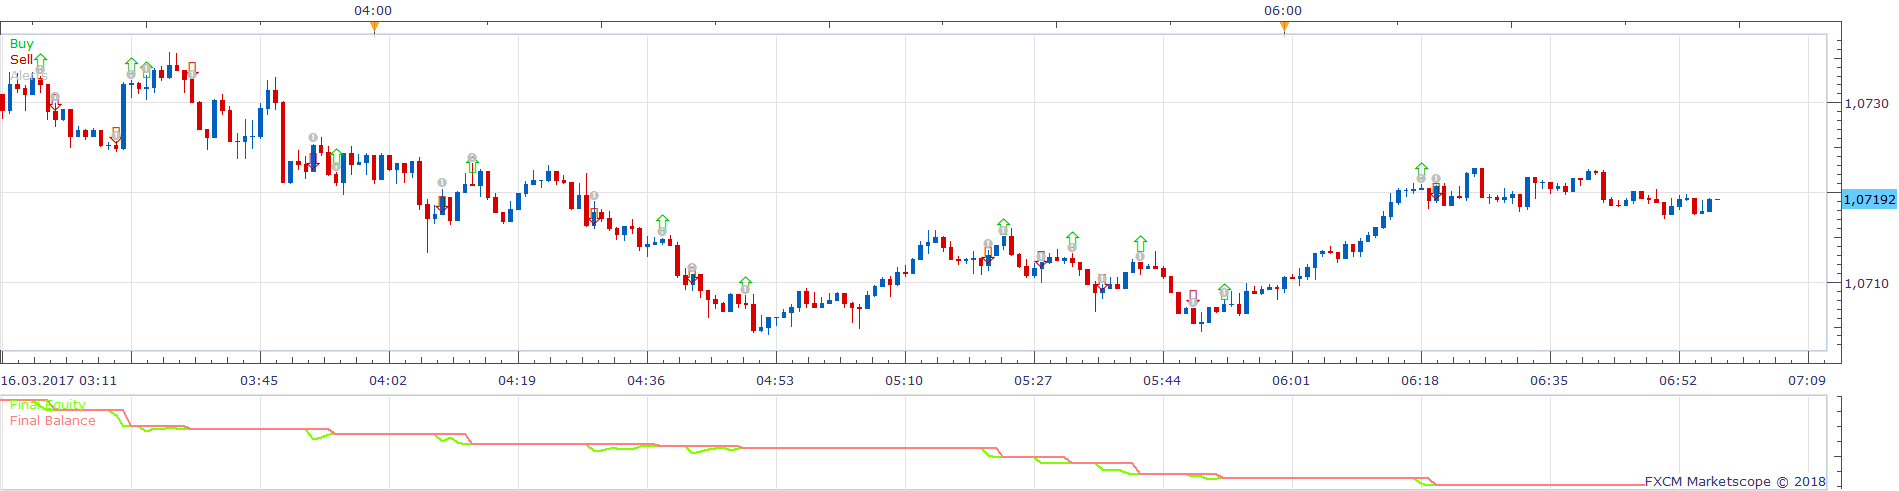
Task: Click the buy arrow right after 05:27
Action: coord(1072,239)
